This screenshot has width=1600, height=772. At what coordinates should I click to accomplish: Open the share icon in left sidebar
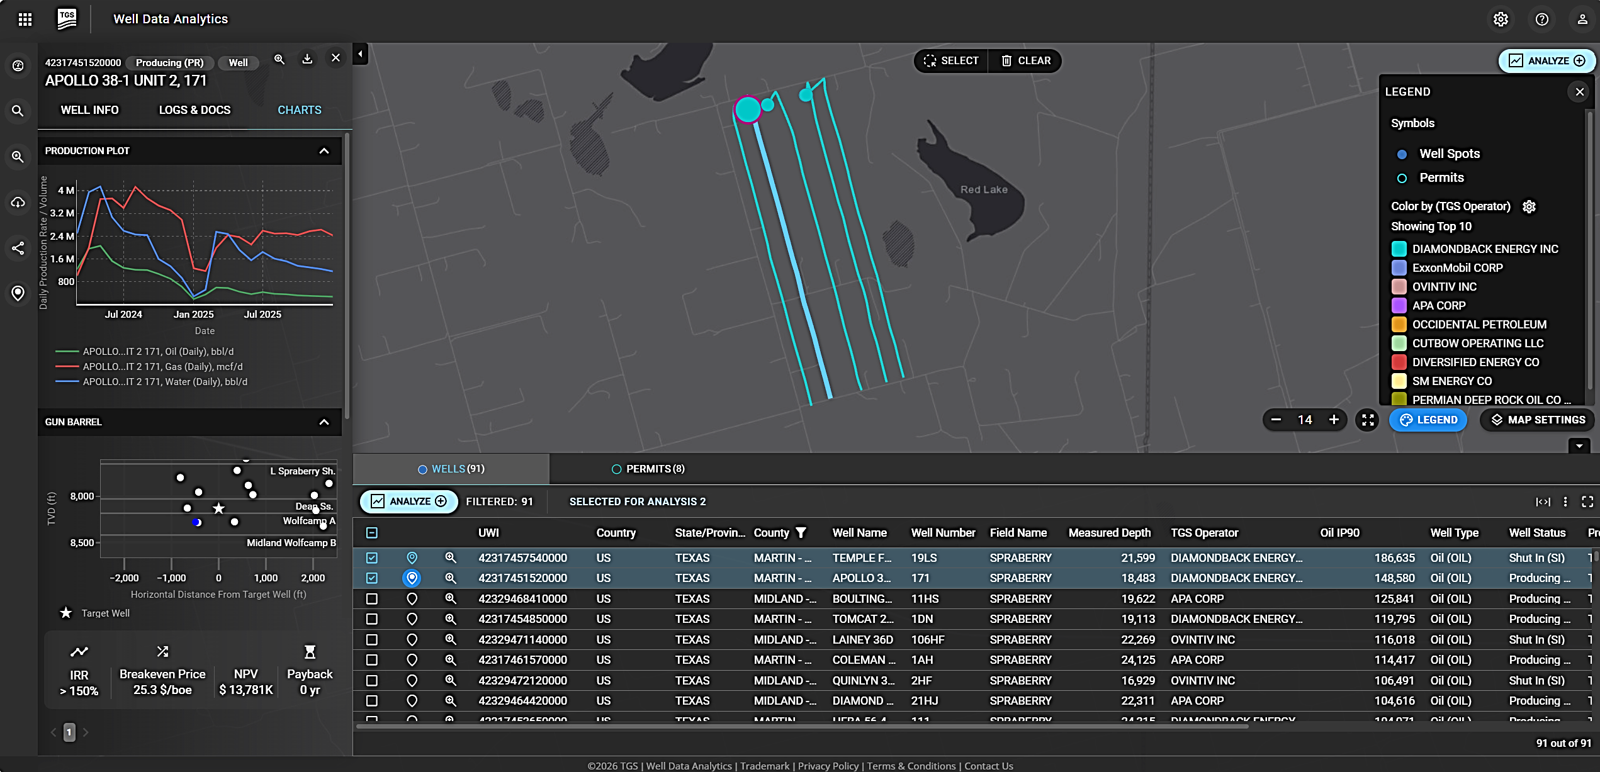coord(18,248)
